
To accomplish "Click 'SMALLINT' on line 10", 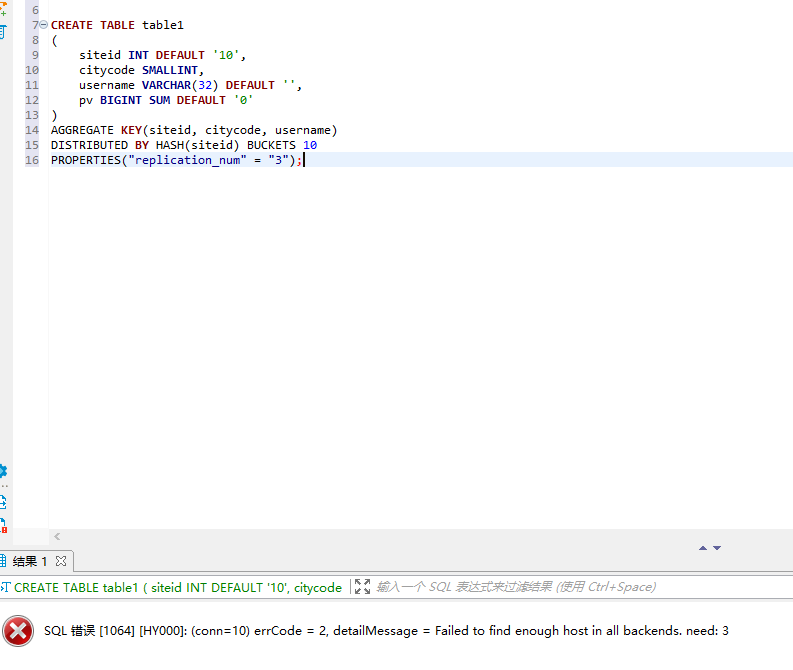I will pos(170,70).
